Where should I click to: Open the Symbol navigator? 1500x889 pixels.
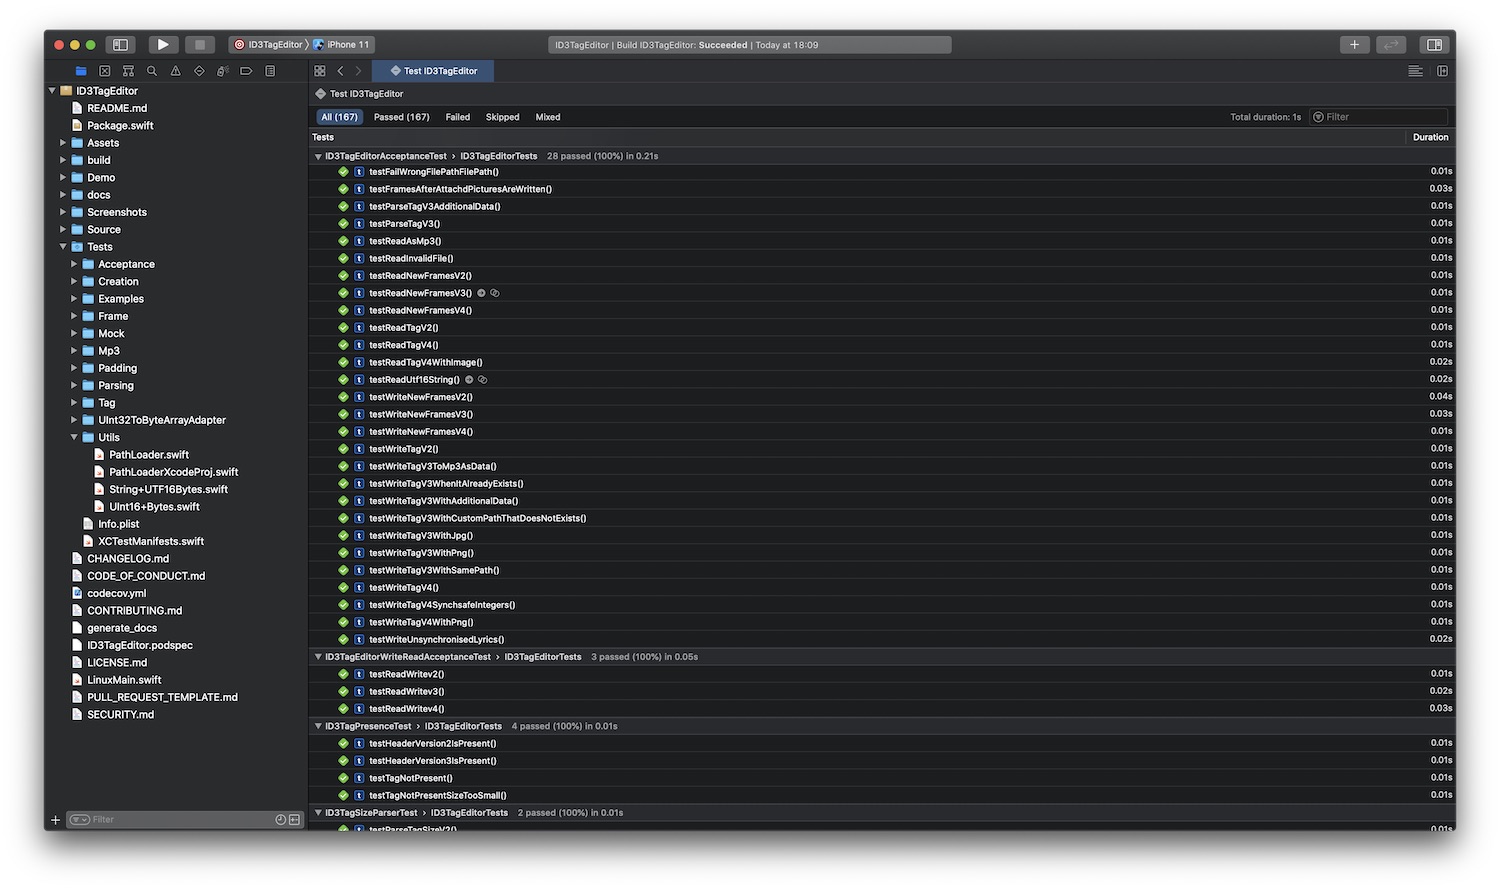pyautogui.click(x=128, y=71)
